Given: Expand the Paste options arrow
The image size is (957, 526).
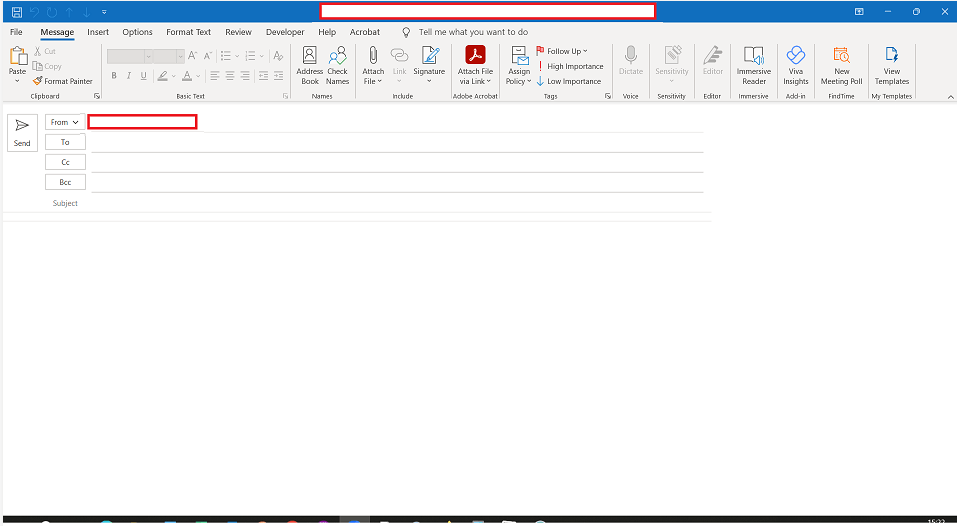Looking at the screenshot, I should click(x=18, y=81).
